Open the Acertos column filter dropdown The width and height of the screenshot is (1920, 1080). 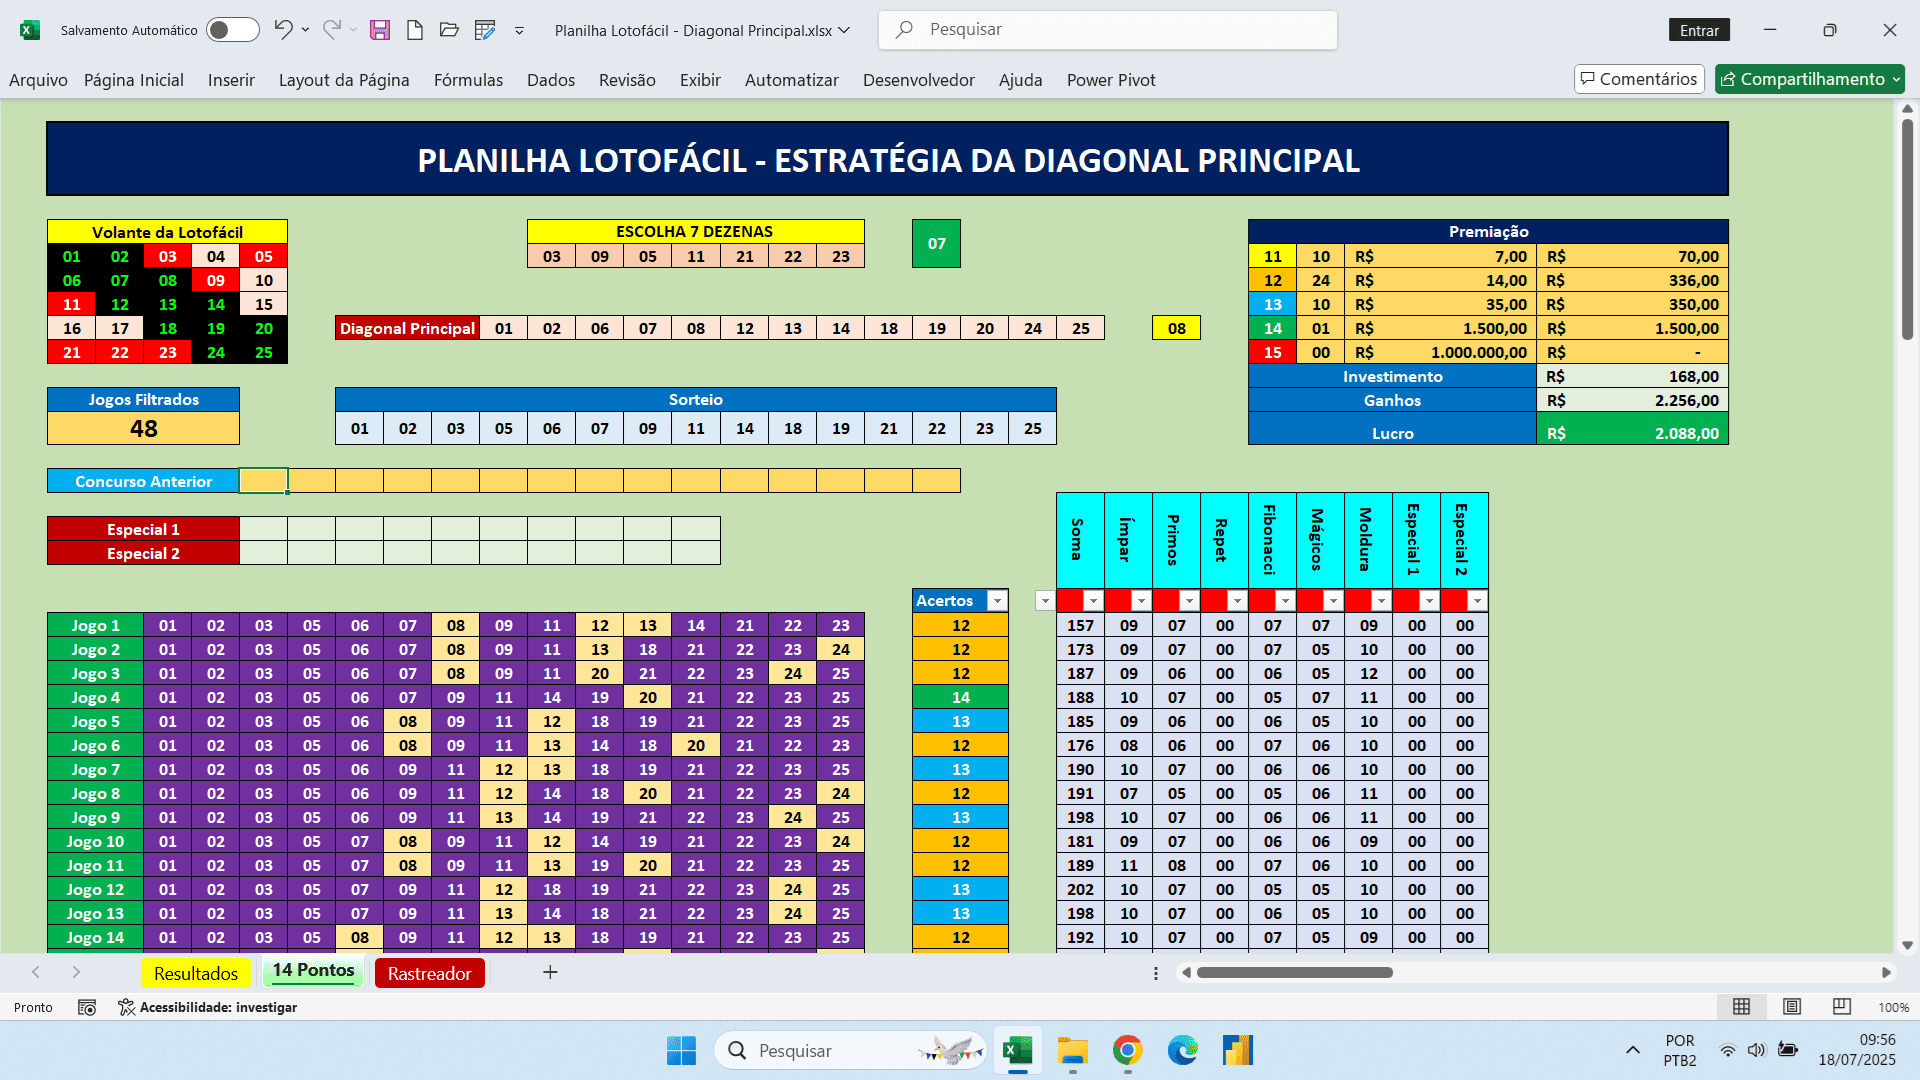pos(997,601)
